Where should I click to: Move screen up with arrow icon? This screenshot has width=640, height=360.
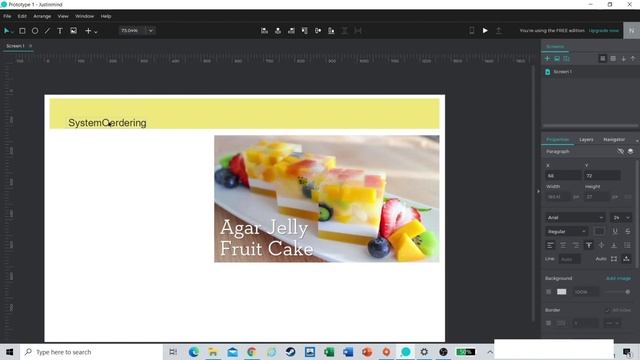(x=633, y=59)
